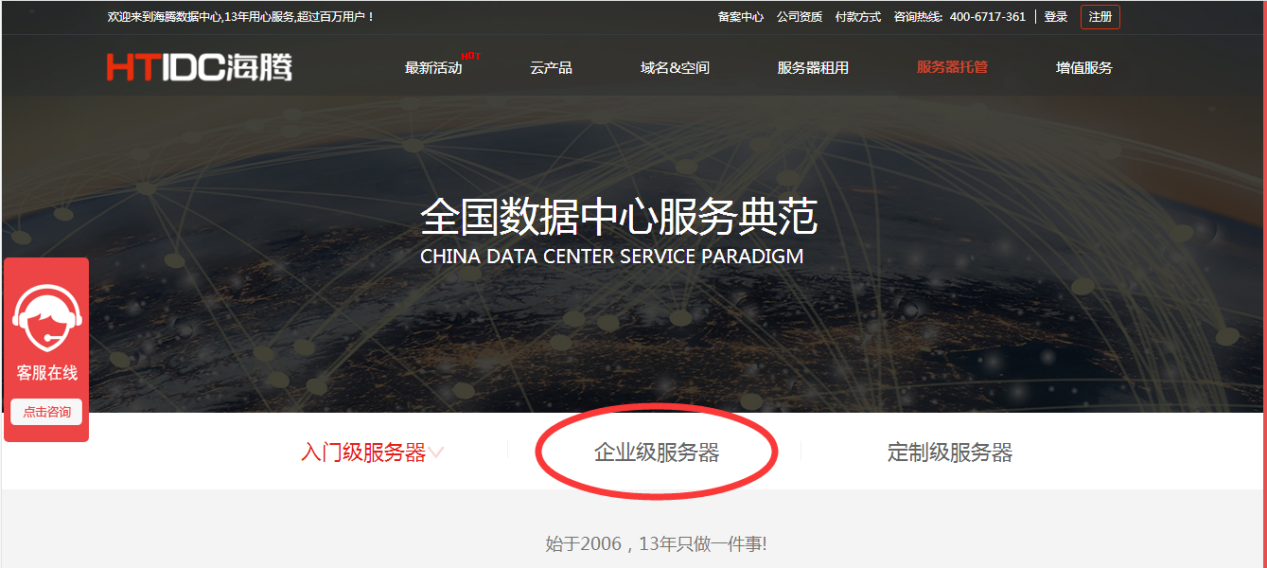Click the red HOT badge
1267x568 pixels.
coord(470,56)
